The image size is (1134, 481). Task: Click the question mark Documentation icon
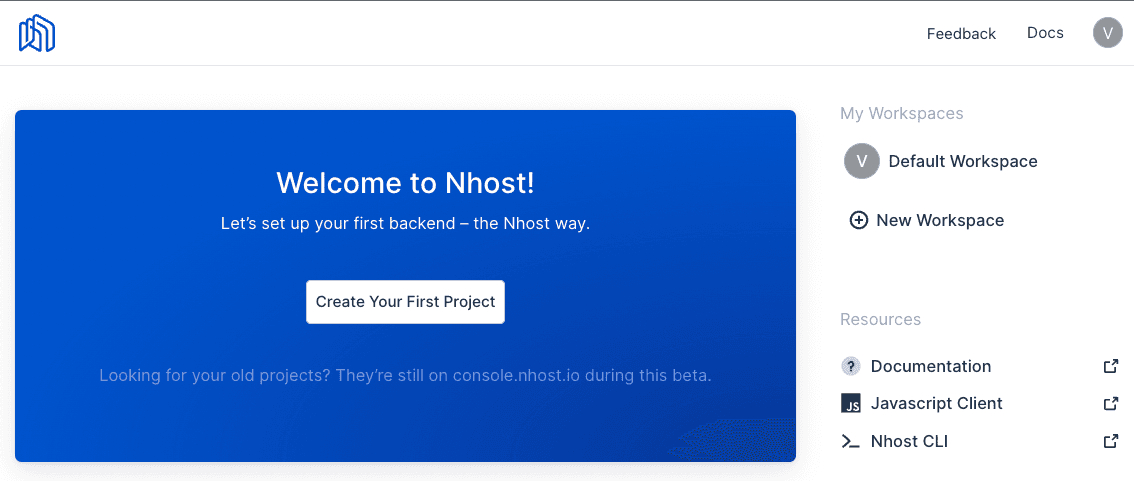(851, 366)
